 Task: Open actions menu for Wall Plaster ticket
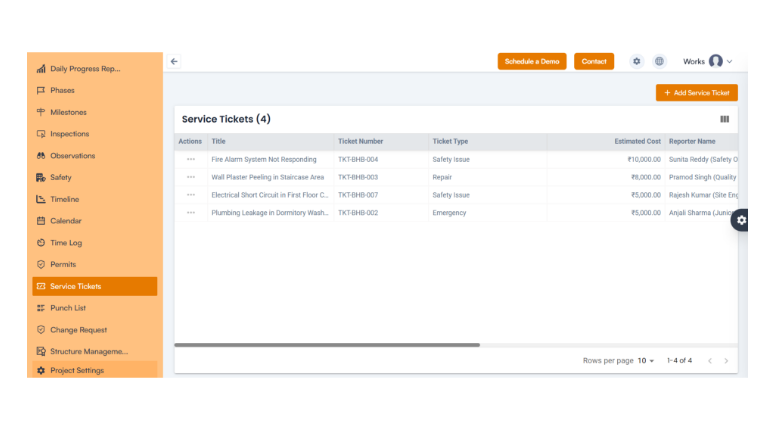pos(190,177)
